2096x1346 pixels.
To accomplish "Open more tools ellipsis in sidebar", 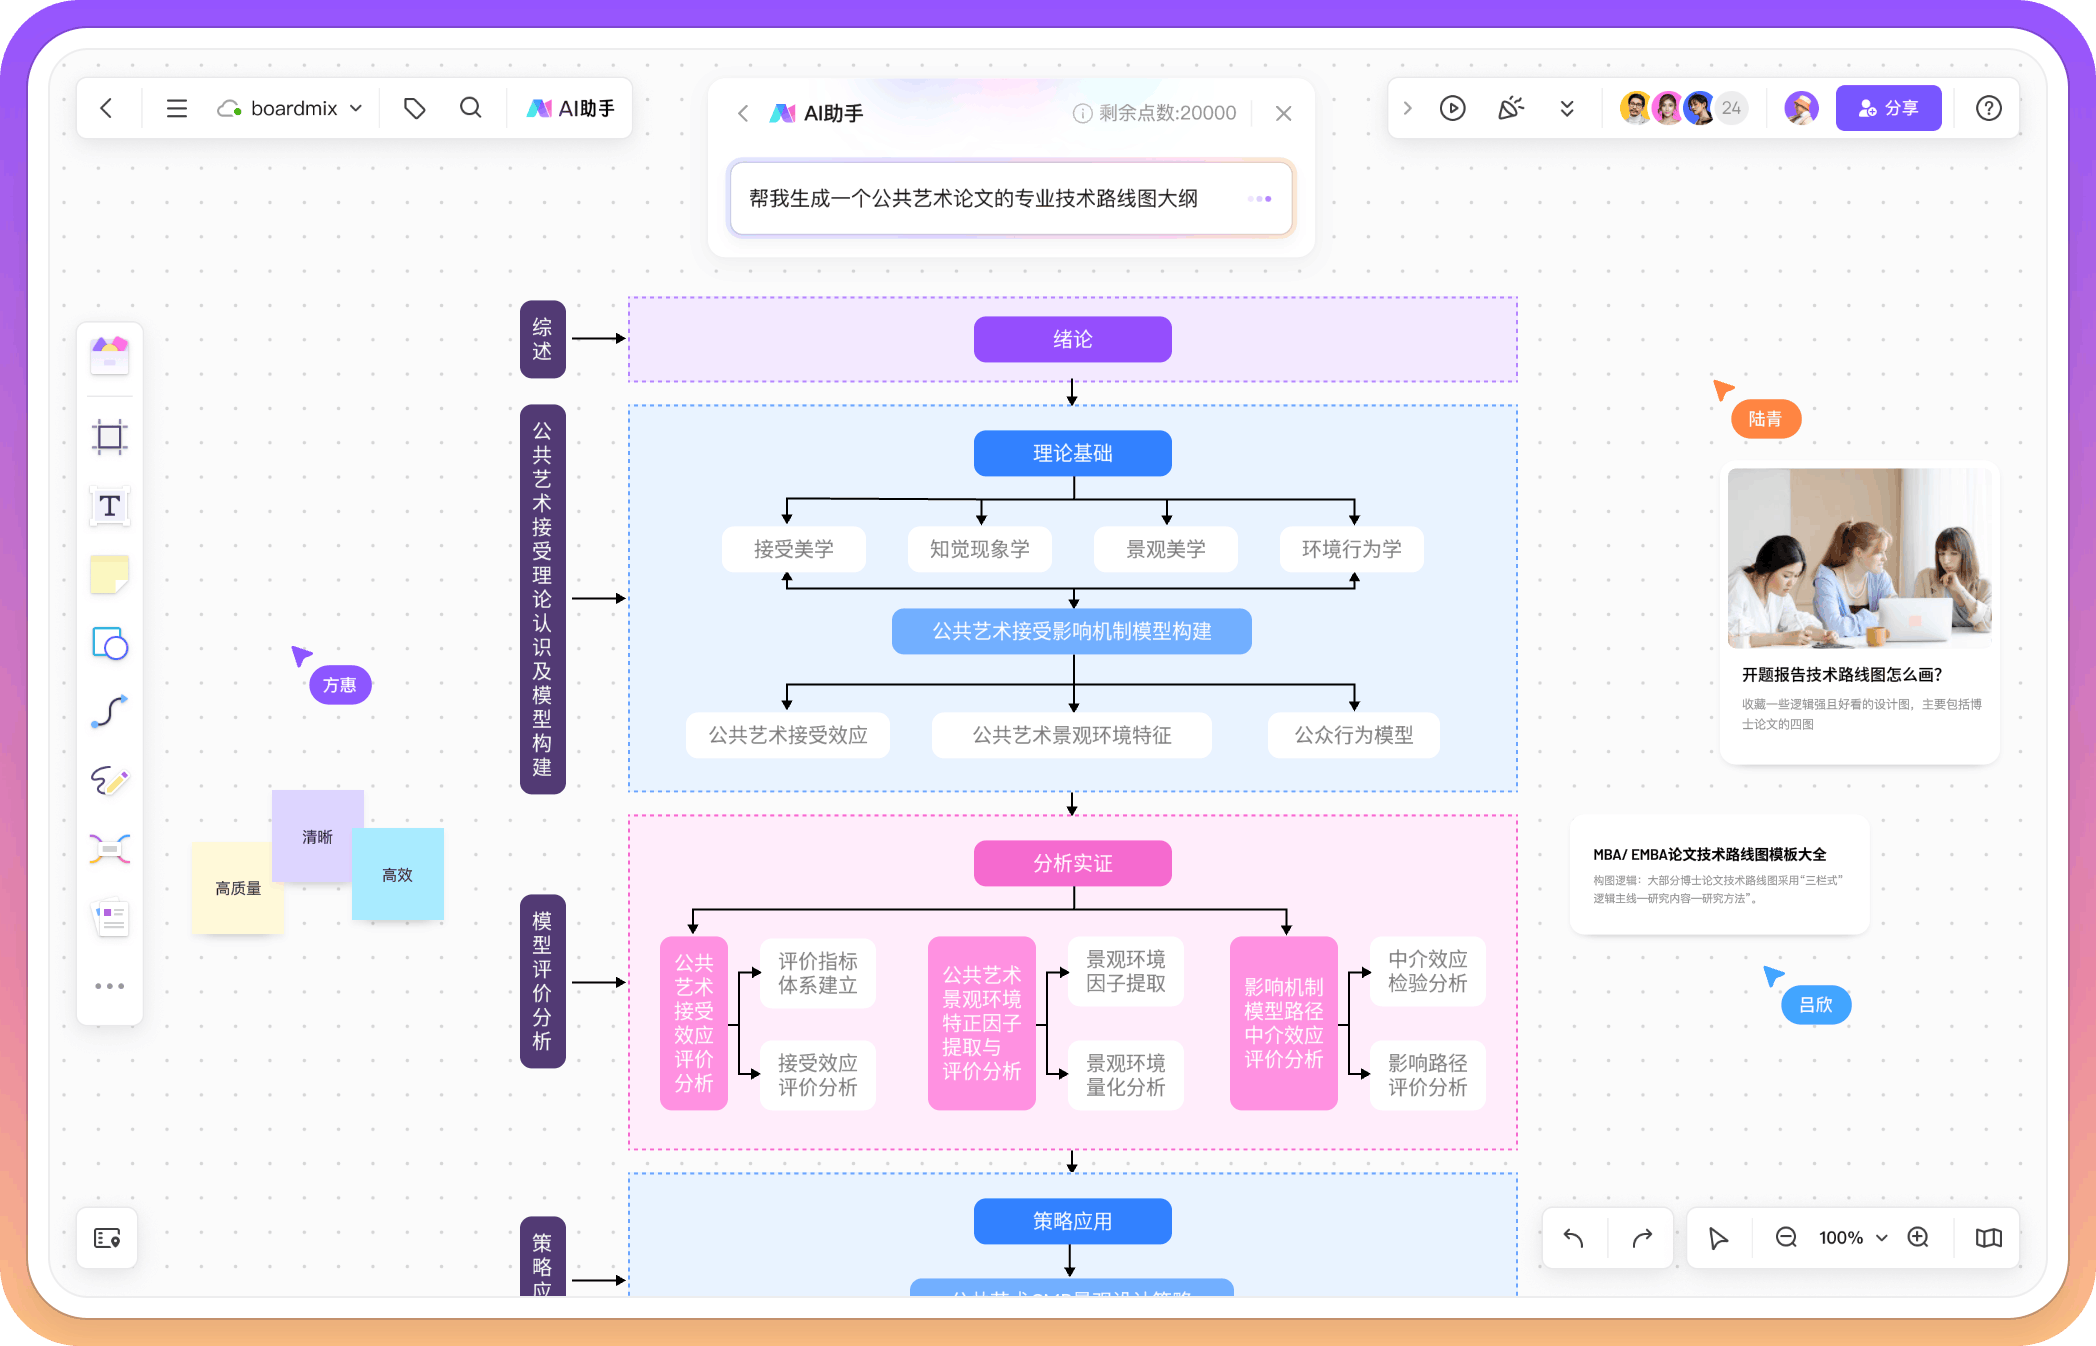I will coord(110,986).
